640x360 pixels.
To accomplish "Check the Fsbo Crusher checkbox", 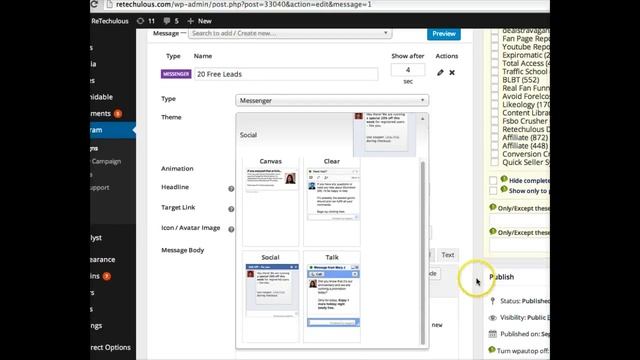I will (495, 122).
